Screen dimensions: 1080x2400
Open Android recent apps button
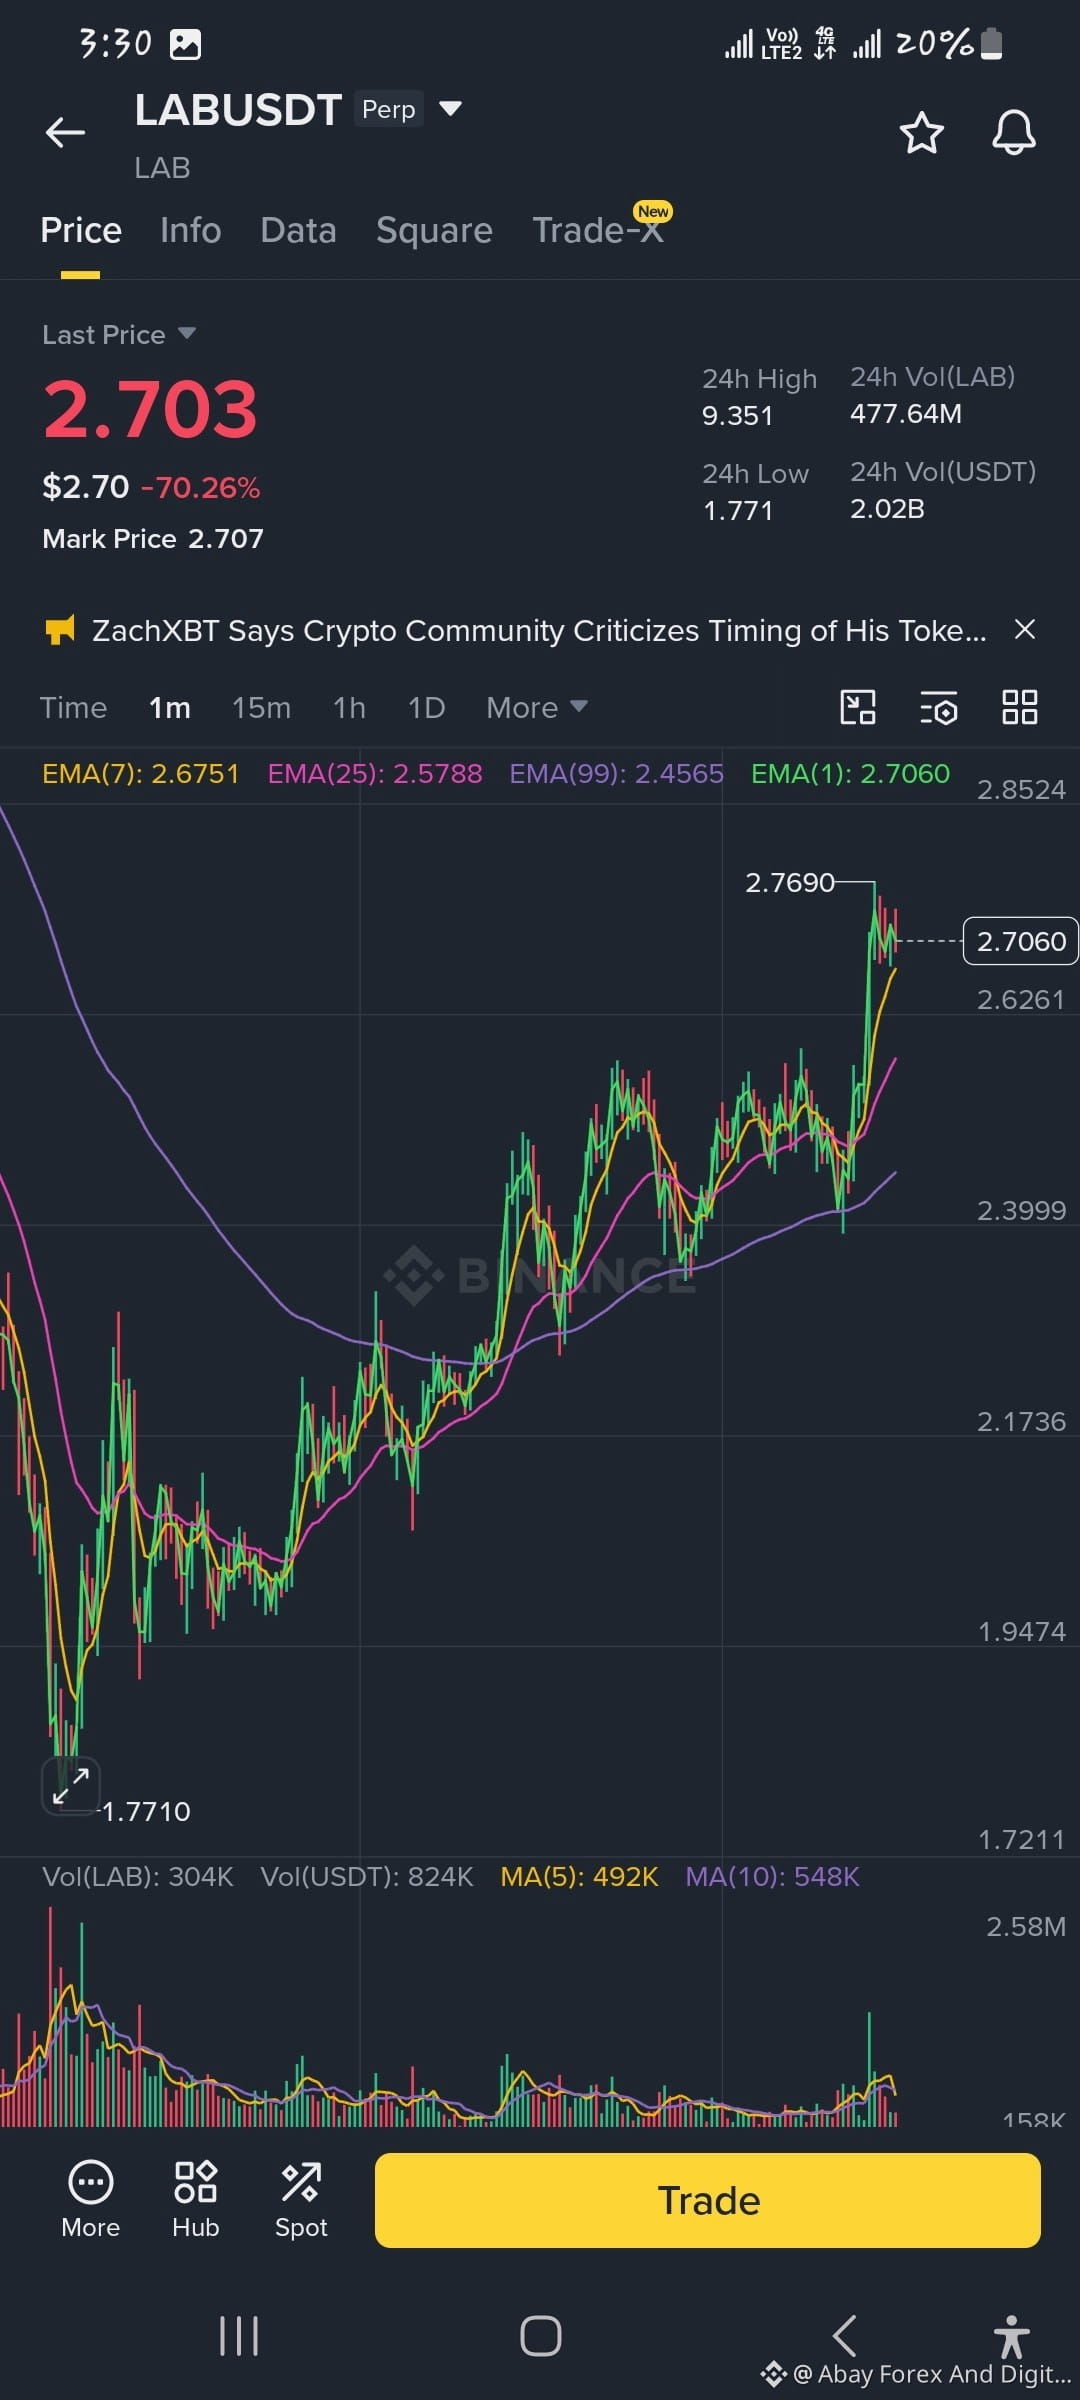[x=239, y=2336]
